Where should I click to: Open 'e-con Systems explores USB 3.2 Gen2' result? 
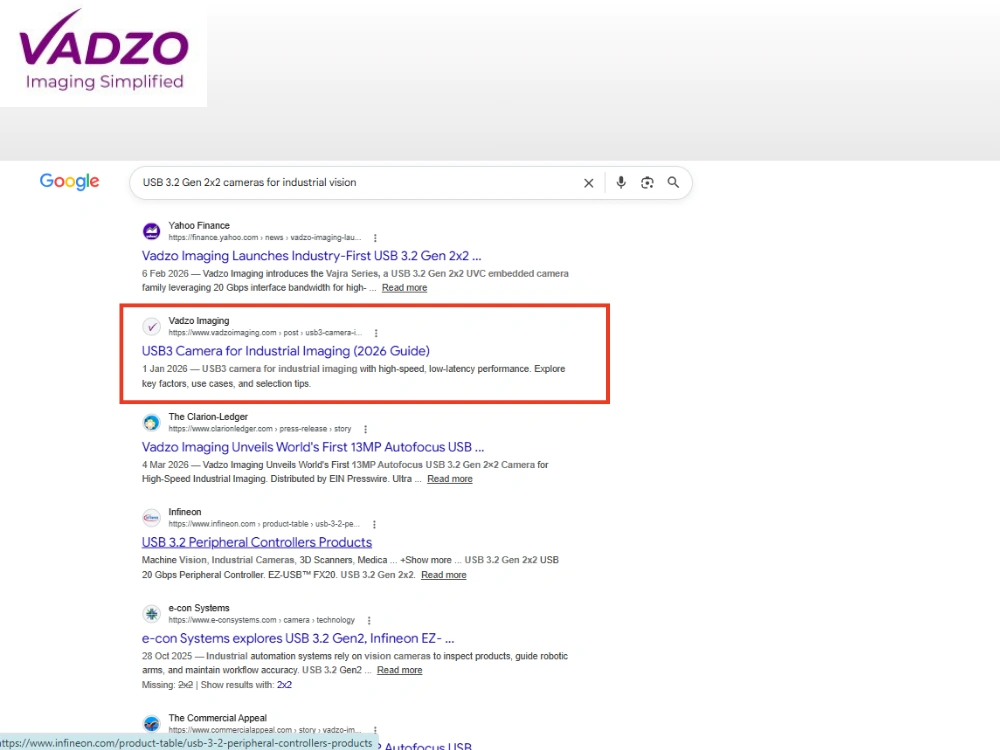[x=298, y=638]
